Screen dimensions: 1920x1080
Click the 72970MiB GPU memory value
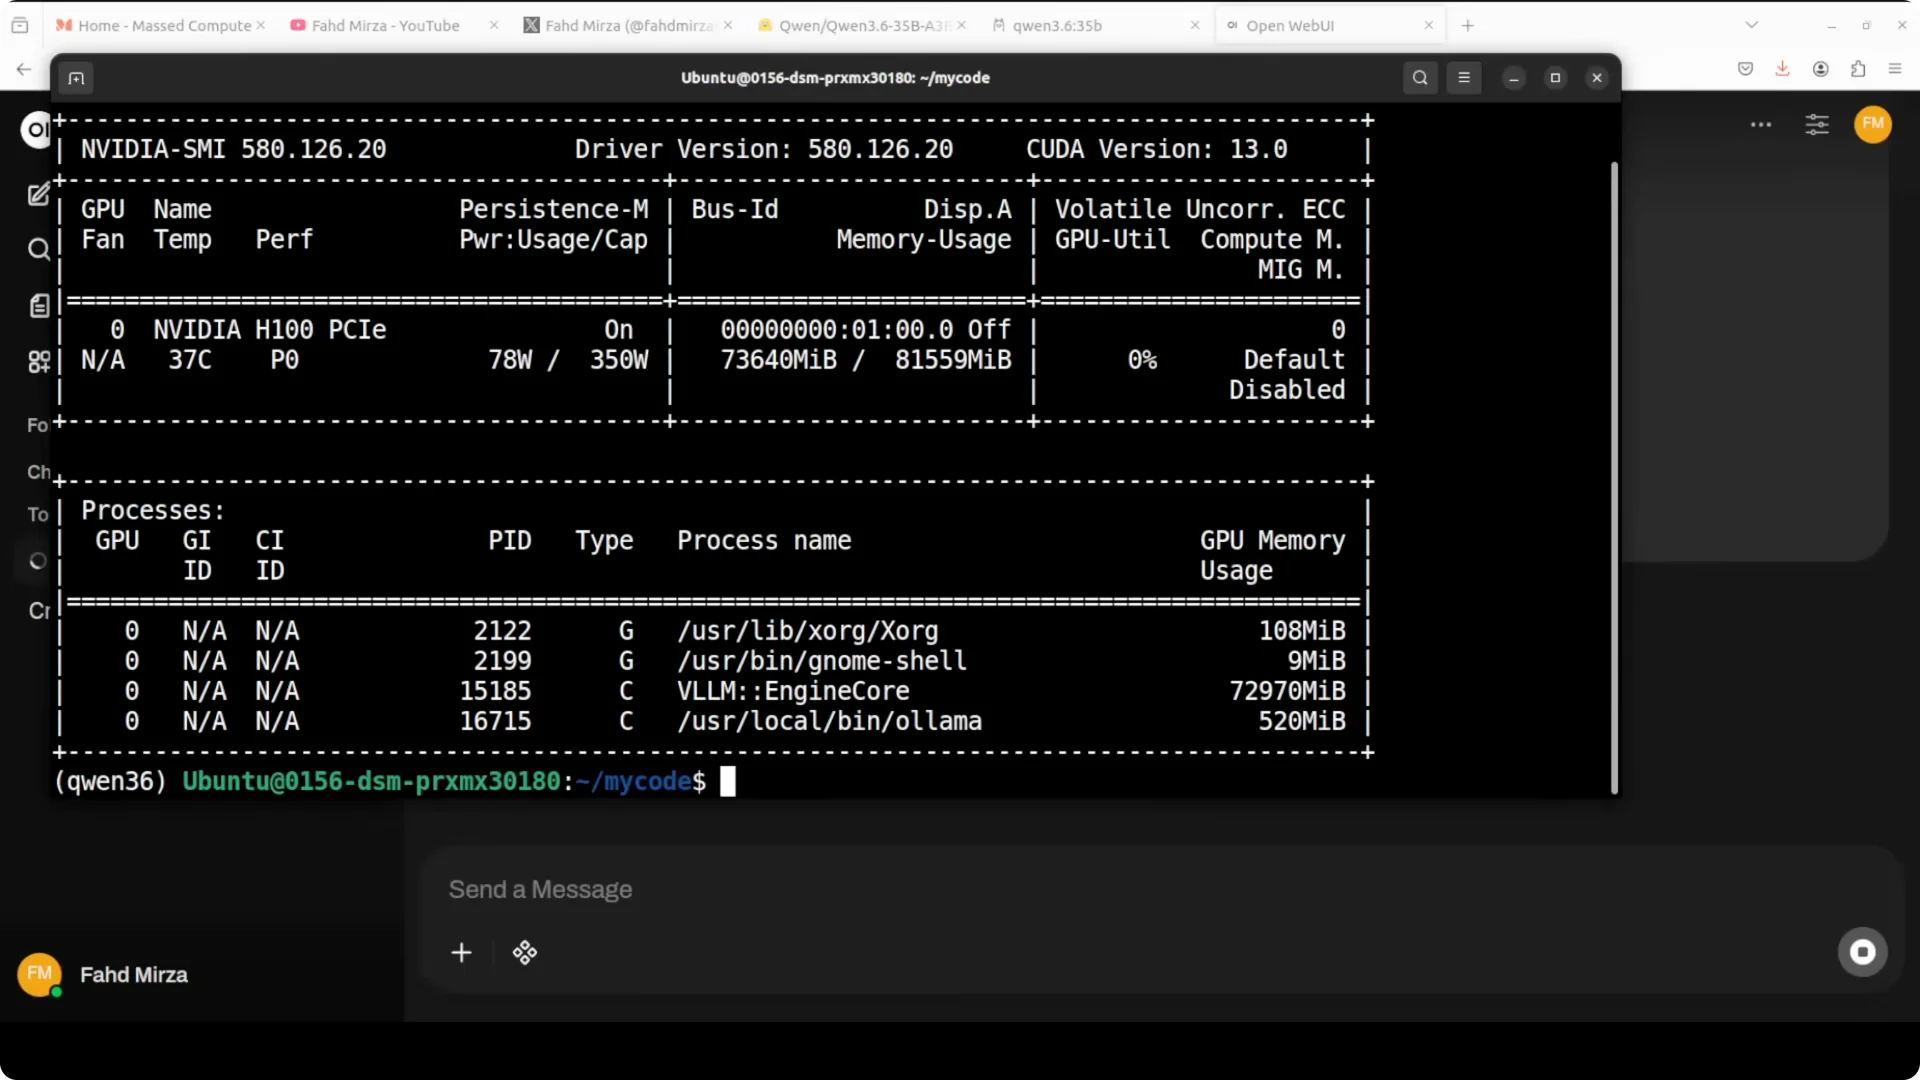[x=1287, y=691]
